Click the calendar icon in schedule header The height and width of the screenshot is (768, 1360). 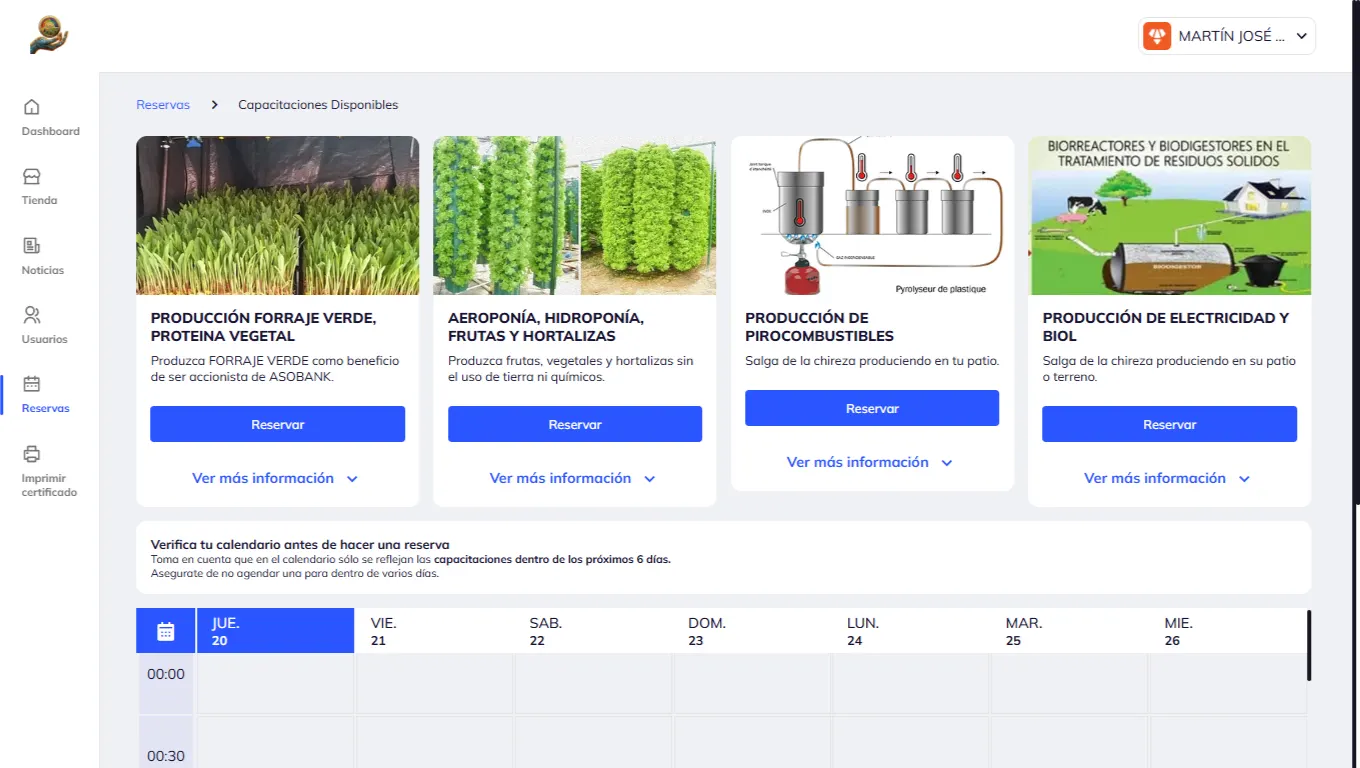click(x=166, y=631)
